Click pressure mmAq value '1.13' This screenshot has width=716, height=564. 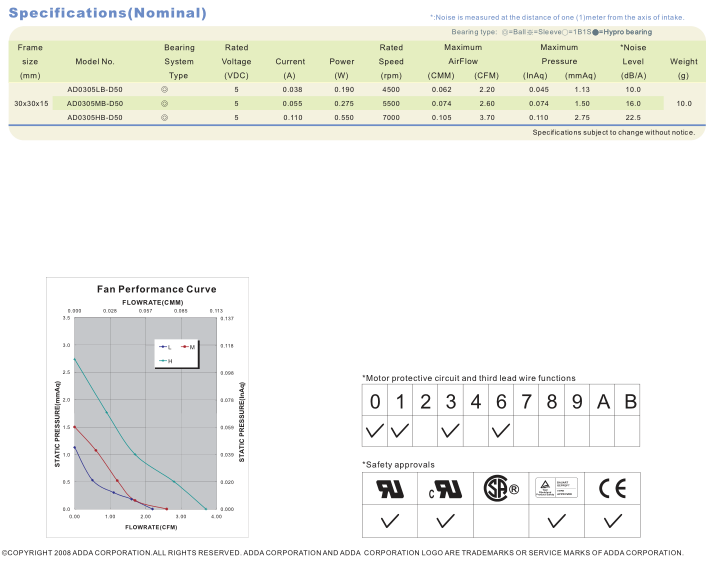[x=582, y=90]
